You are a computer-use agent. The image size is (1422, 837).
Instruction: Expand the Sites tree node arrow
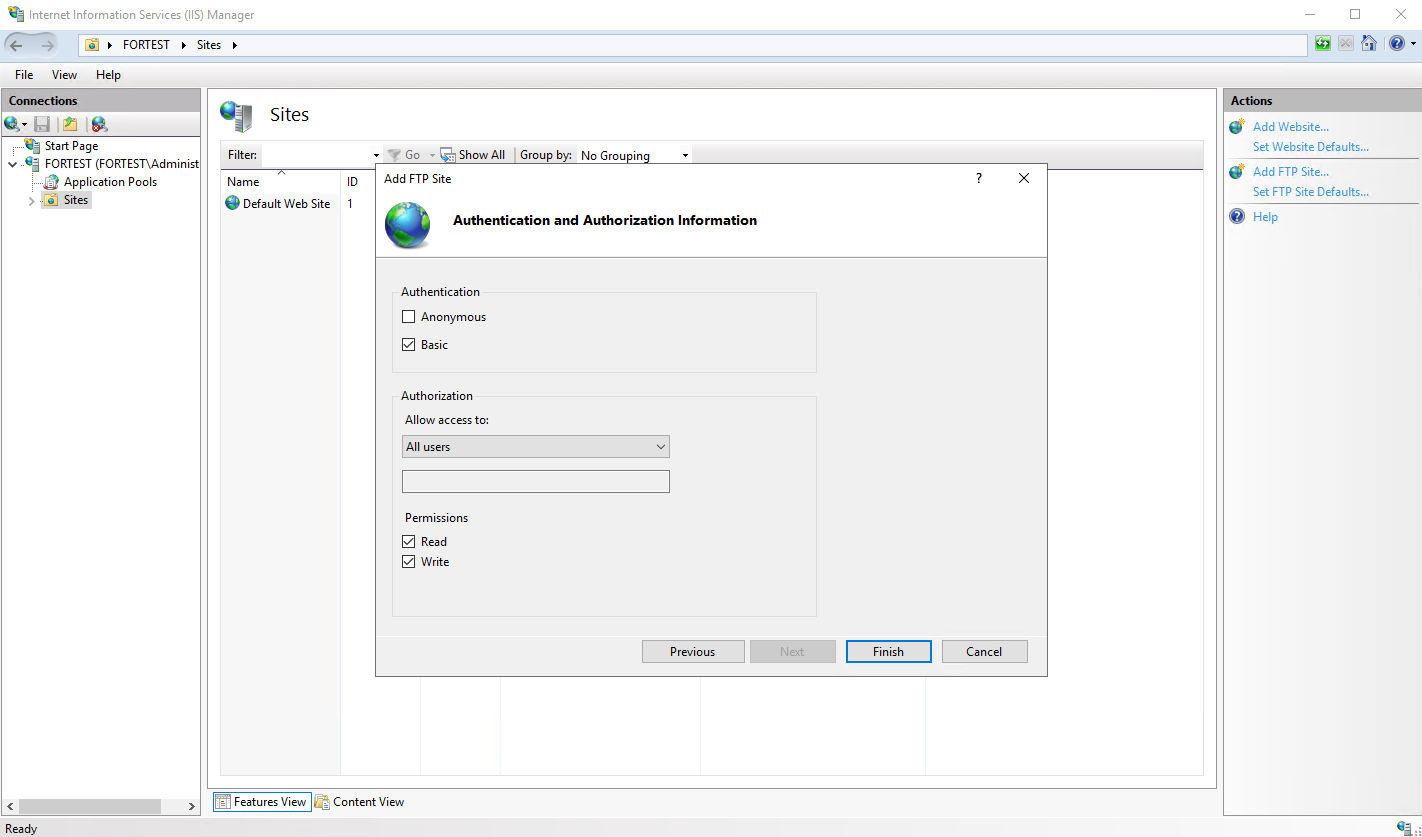32,200
